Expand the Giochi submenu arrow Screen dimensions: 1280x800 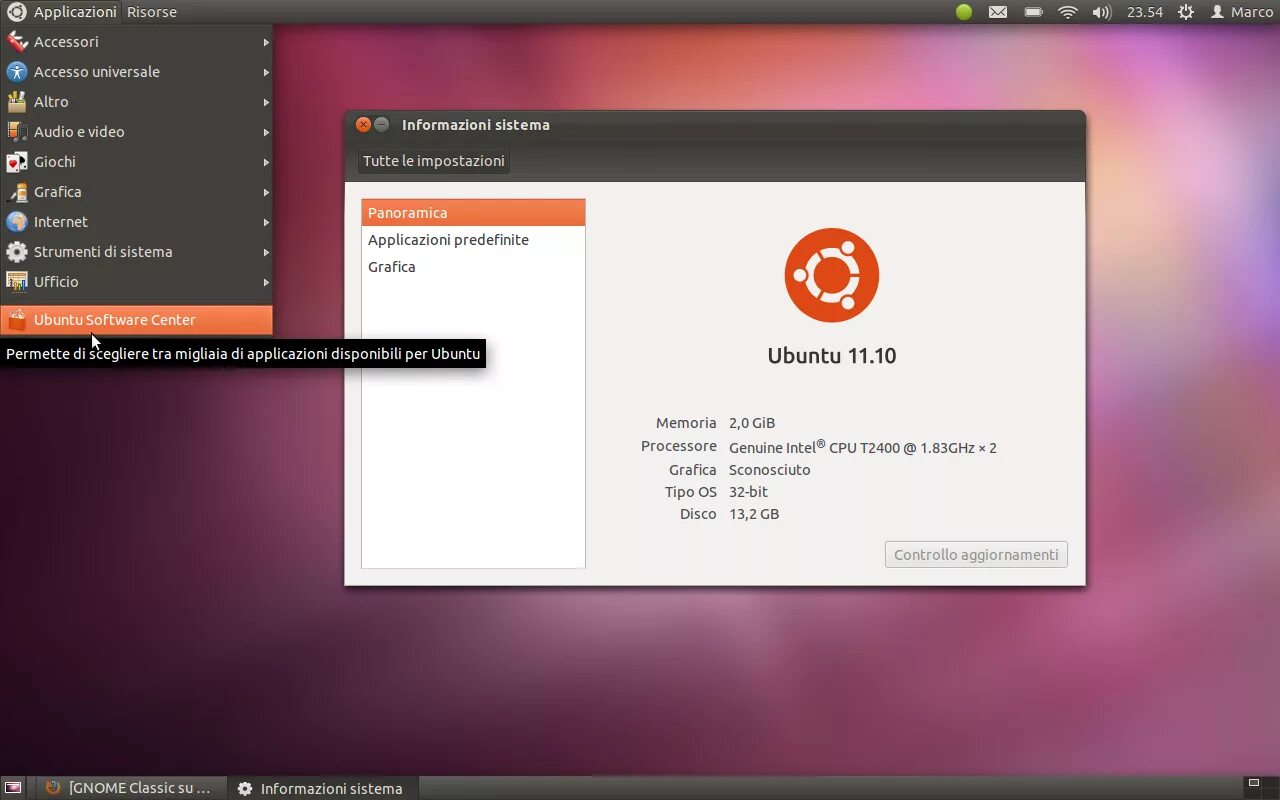coord(266,162)
